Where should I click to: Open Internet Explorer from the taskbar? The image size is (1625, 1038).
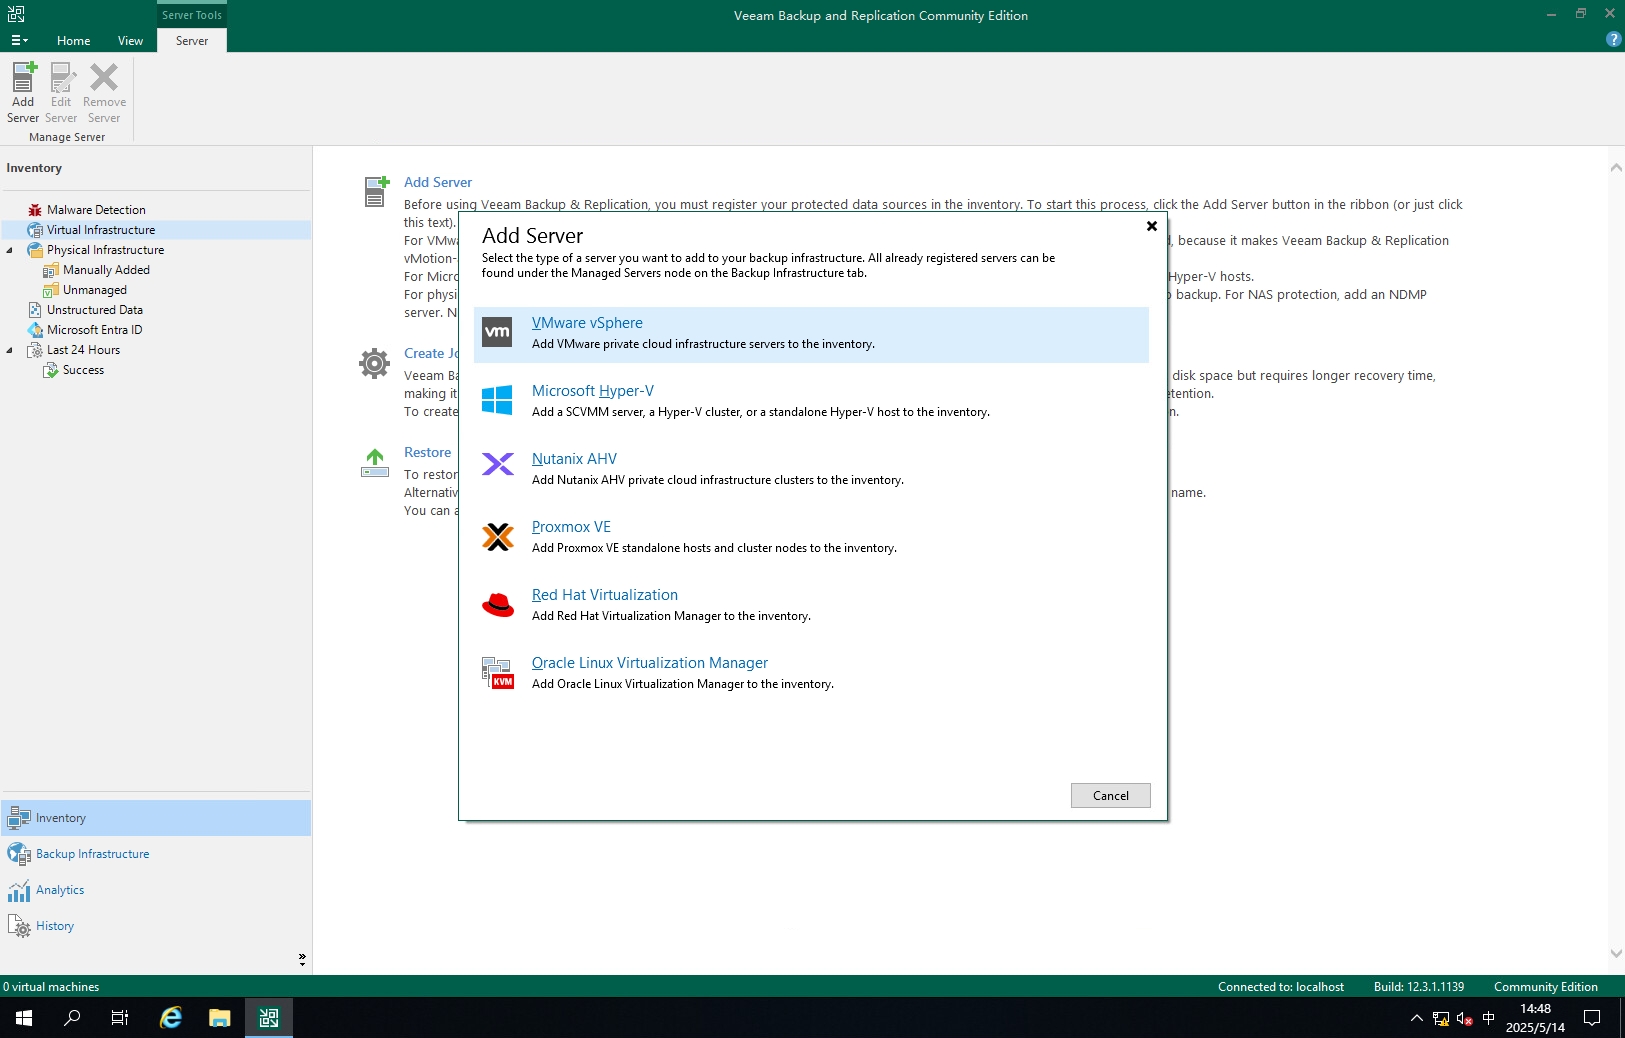click(x=171, y=1018)
